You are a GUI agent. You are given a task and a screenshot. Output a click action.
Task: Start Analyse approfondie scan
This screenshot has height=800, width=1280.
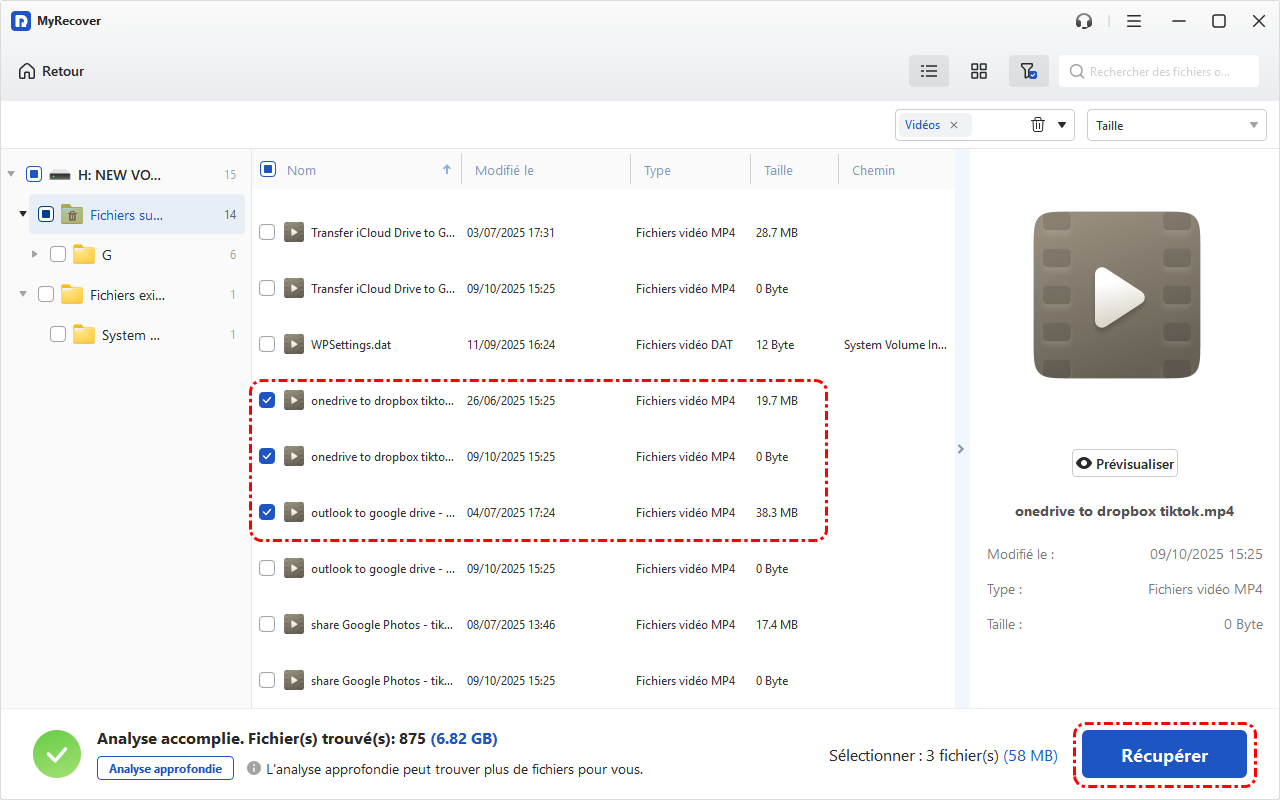[165, 768]
